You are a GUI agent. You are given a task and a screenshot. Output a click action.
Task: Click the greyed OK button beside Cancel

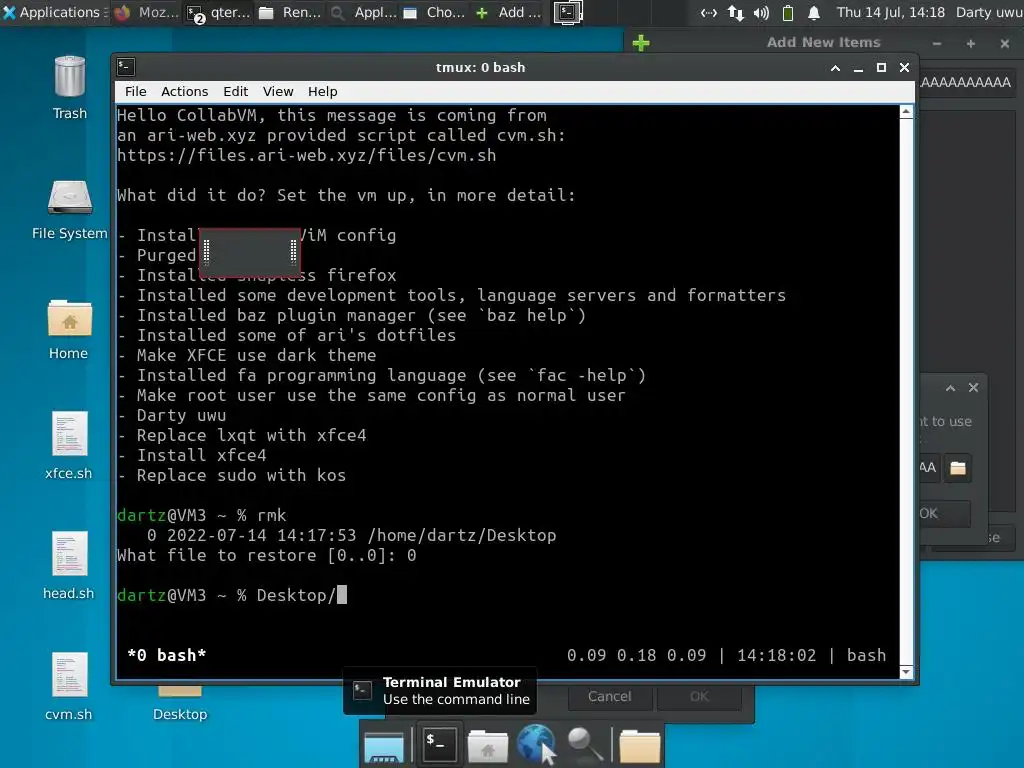[699, 696]
